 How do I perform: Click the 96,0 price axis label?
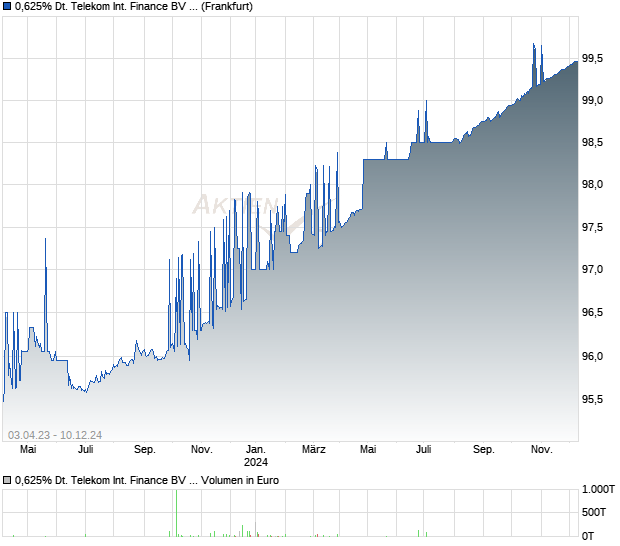point(592,356)
